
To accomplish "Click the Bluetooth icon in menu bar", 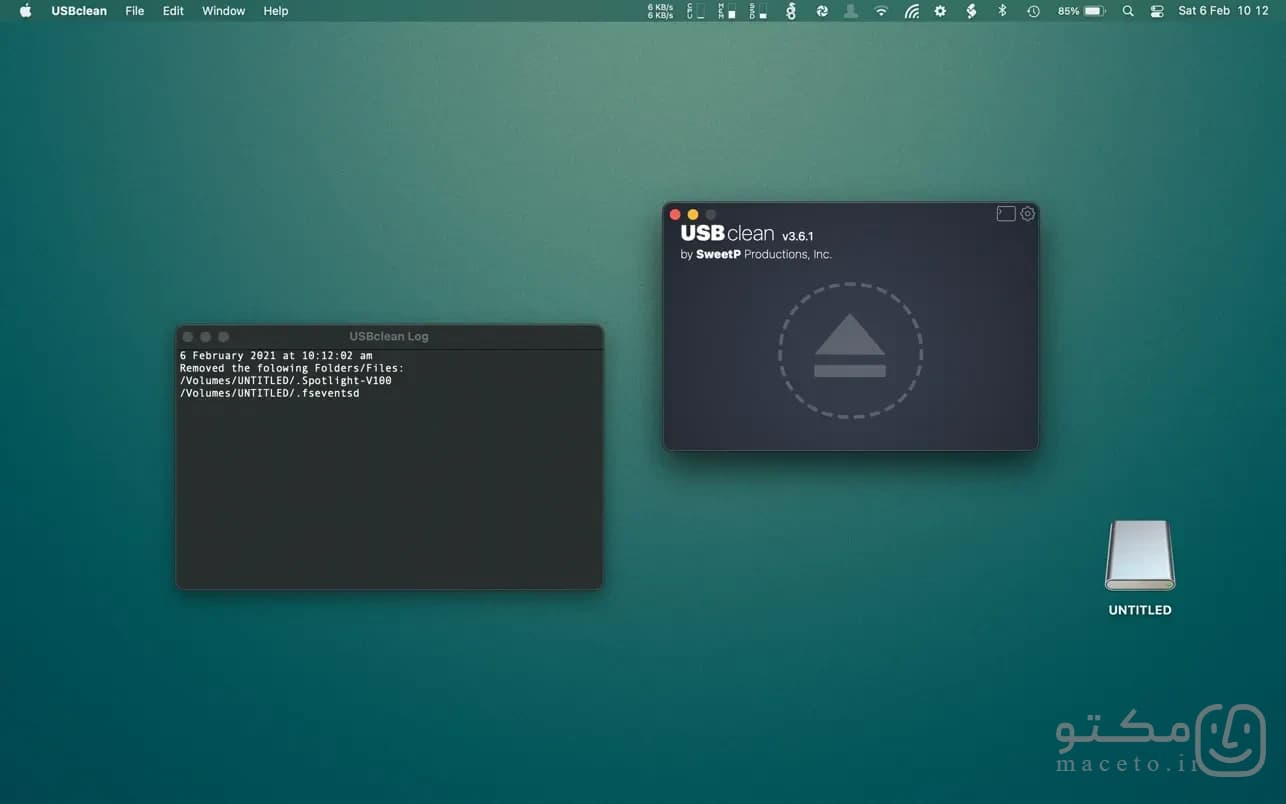I will click(x=1002, y=11).
